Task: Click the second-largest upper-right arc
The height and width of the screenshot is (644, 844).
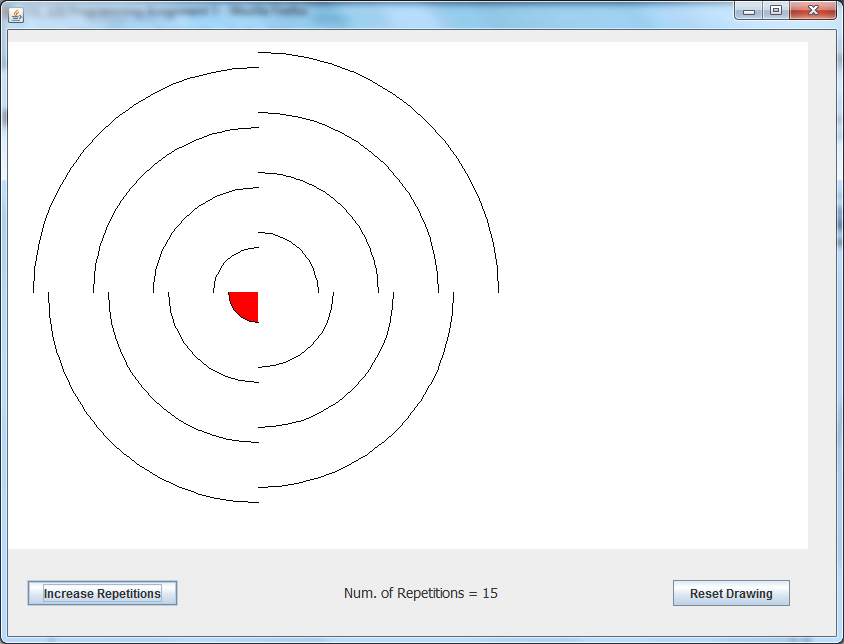Action: [386, 165]
